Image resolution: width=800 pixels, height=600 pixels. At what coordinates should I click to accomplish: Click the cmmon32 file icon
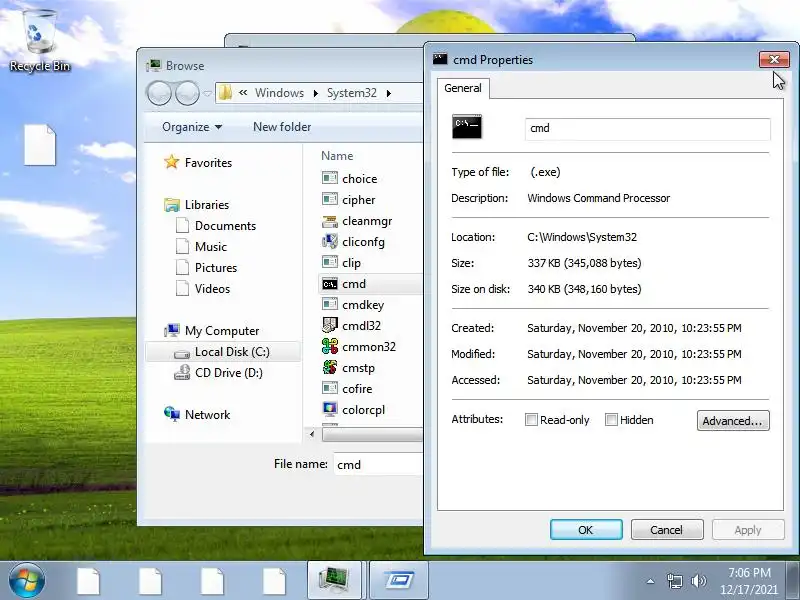point(330,346)
